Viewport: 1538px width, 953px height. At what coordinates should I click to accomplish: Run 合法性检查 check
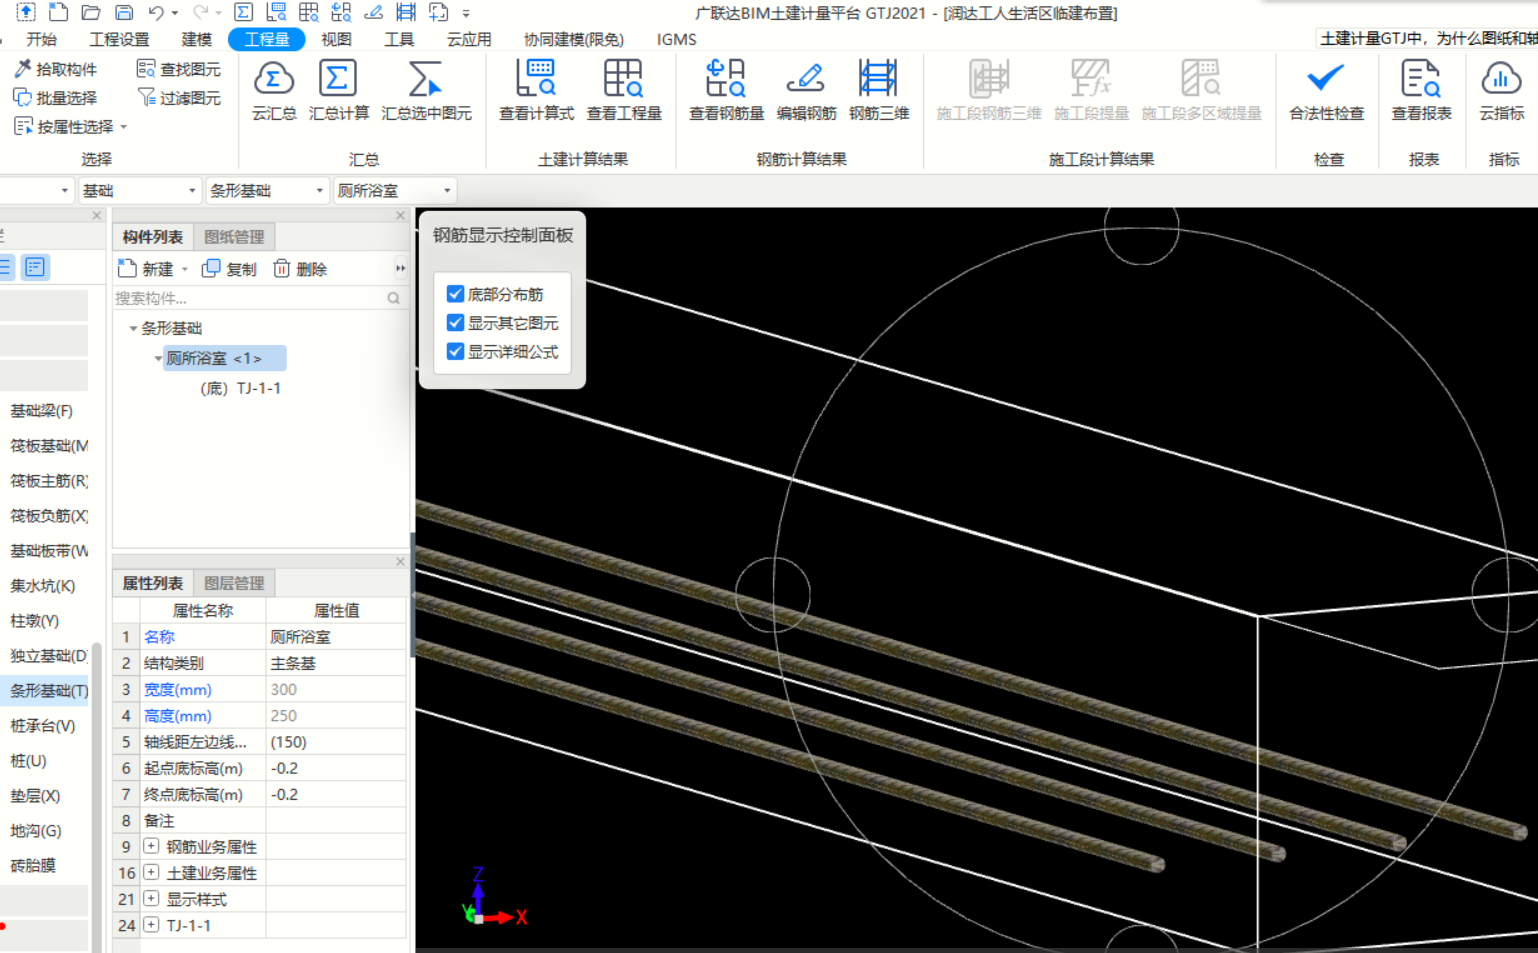click(x=1326, y=90)
